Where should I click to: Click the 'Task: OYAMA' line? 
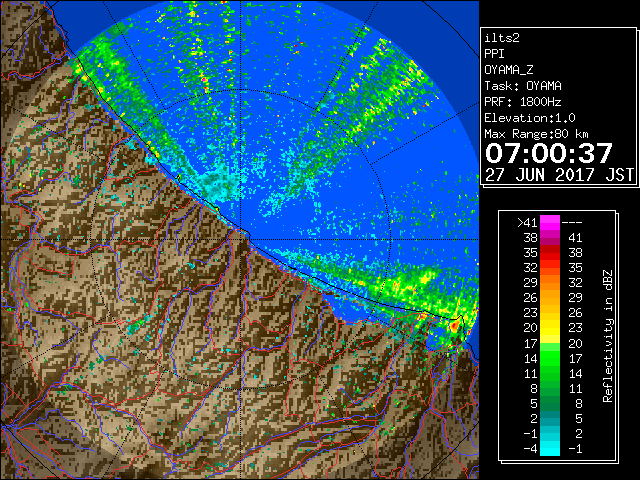(x=523, y=86)
